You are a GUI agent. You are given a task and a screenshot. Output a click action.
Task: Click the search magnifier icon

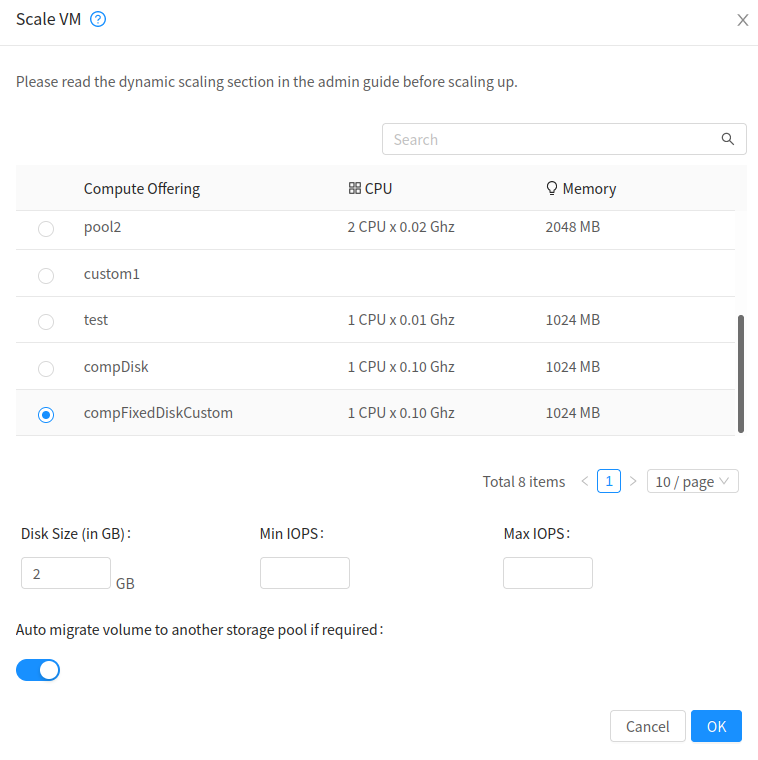728,139
